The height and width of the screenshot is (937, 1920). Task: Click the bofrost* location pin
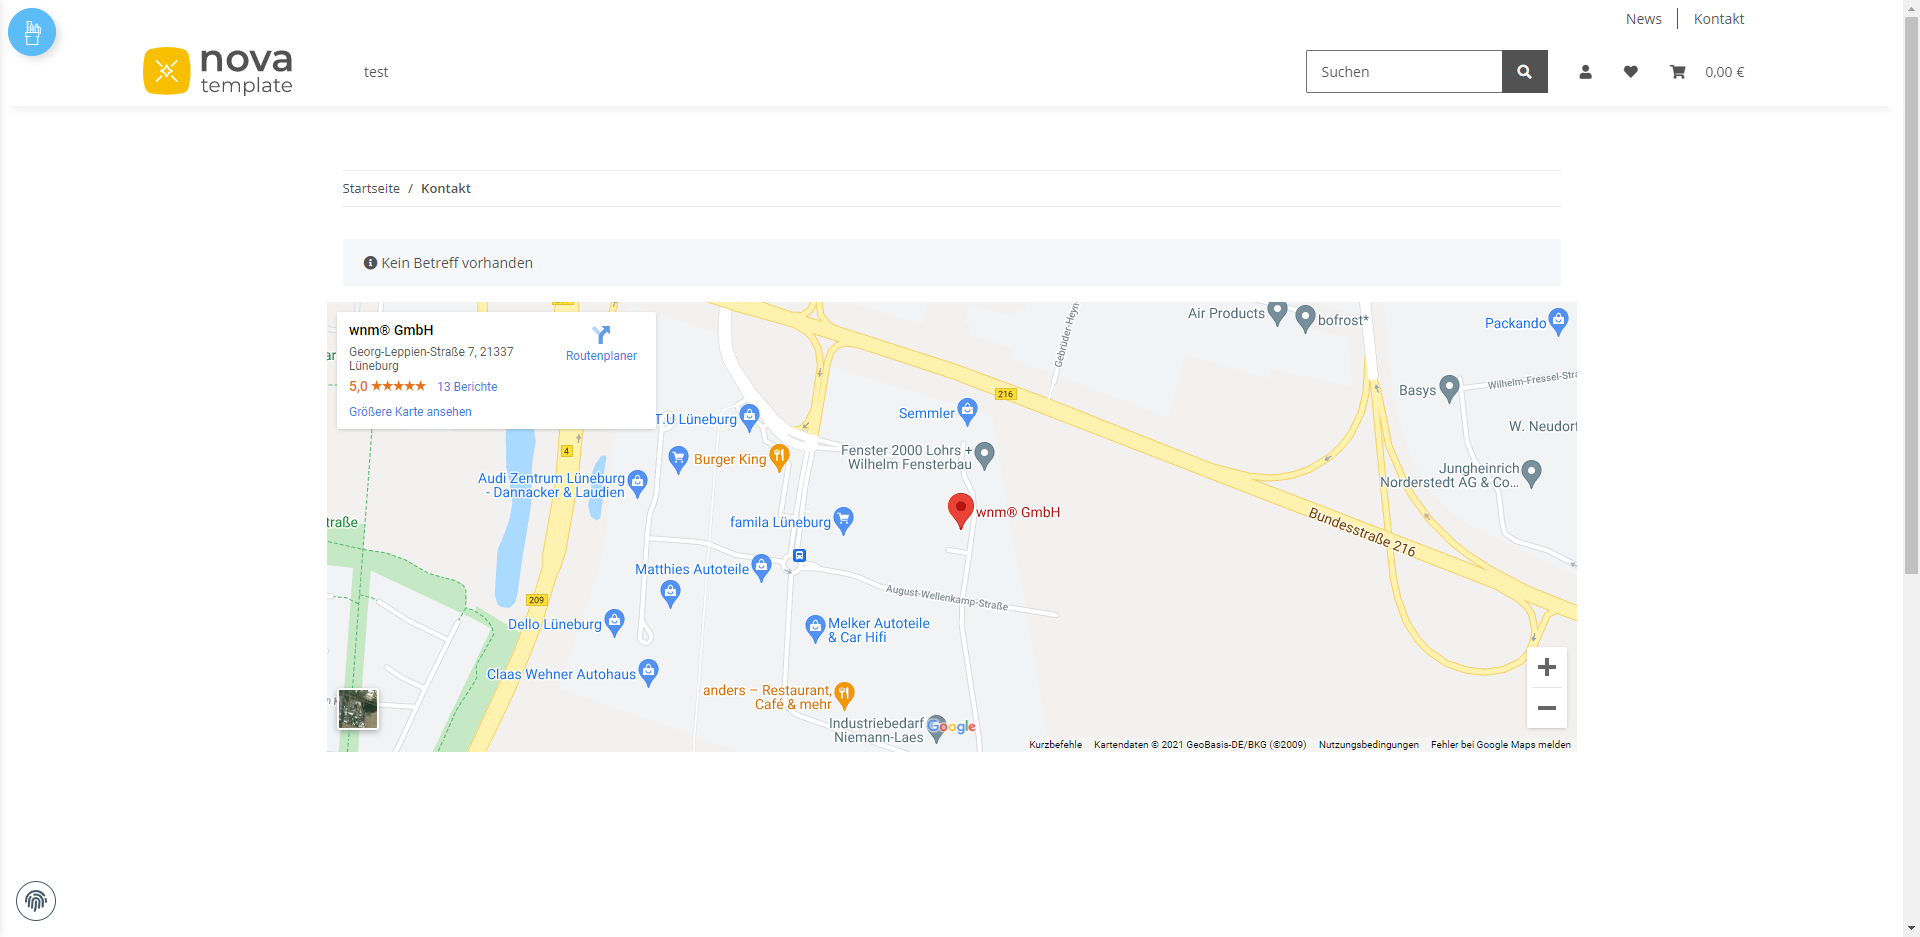click(1305, 319)
